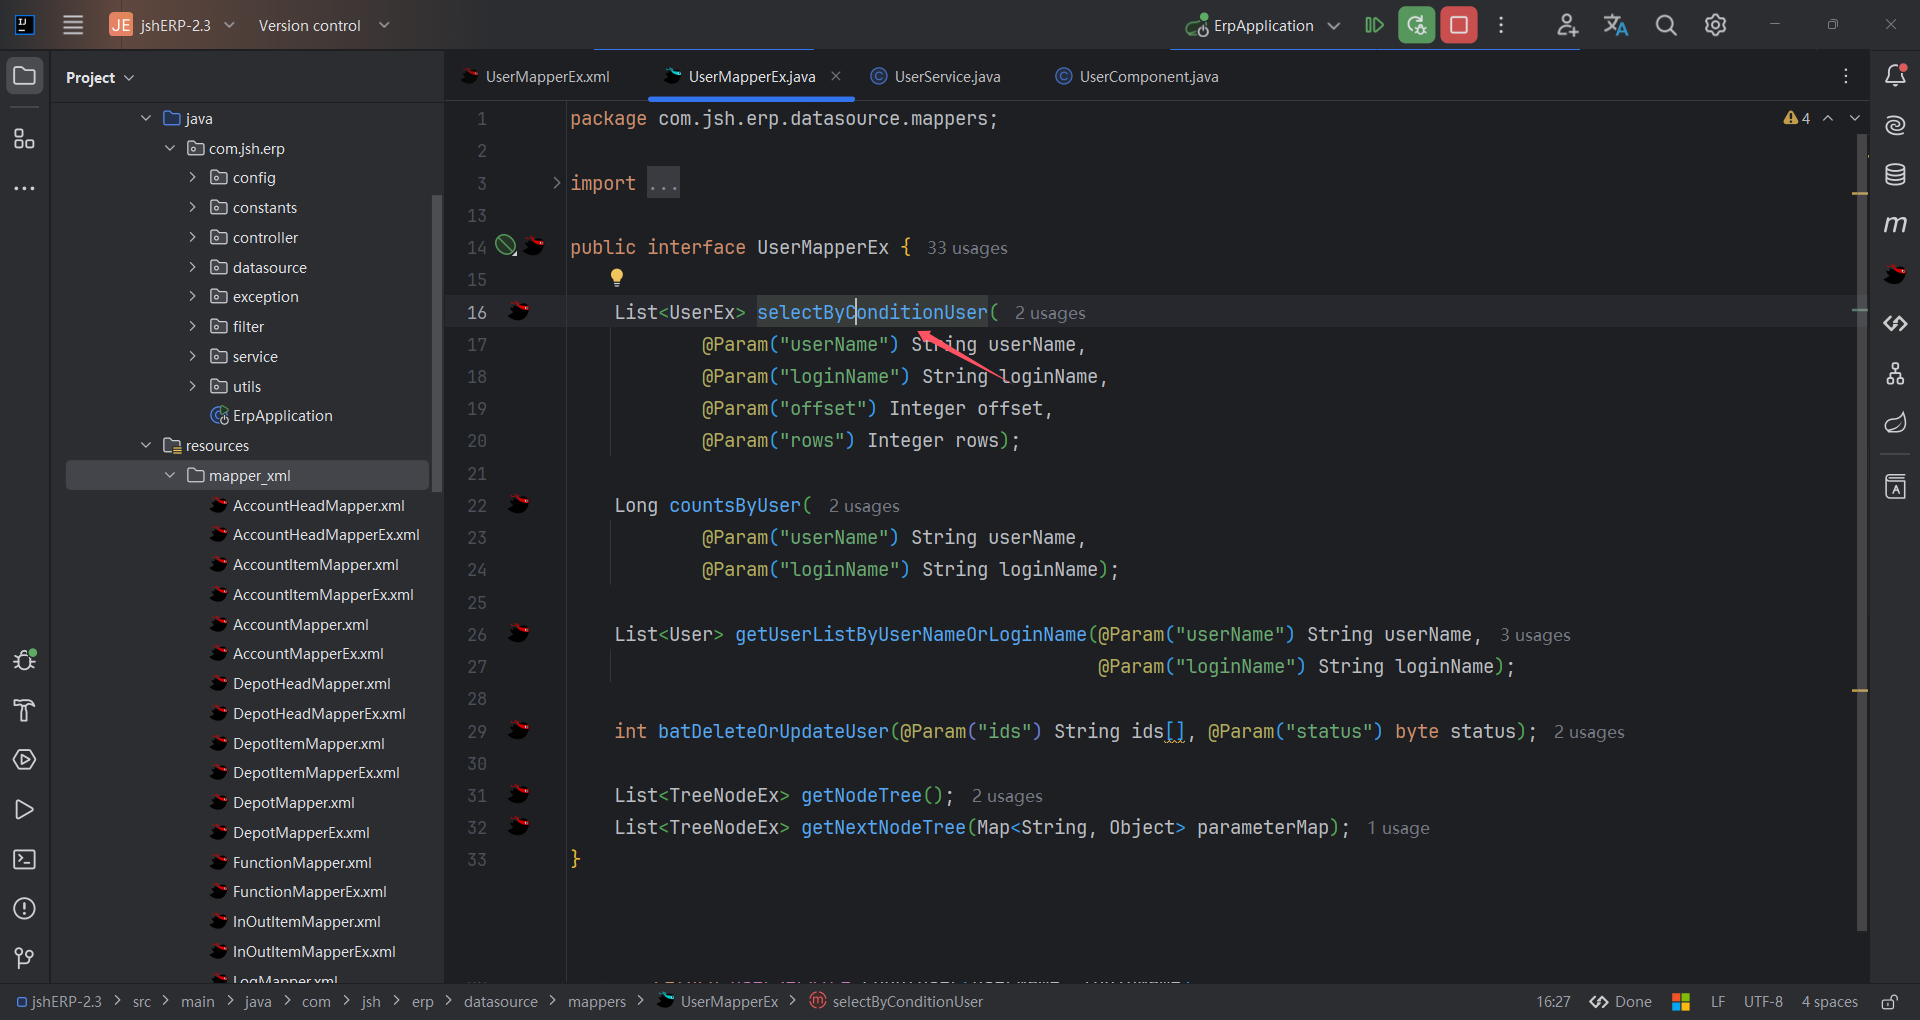
Task: Open the Run tool window
Action: (x=24, y=810)
